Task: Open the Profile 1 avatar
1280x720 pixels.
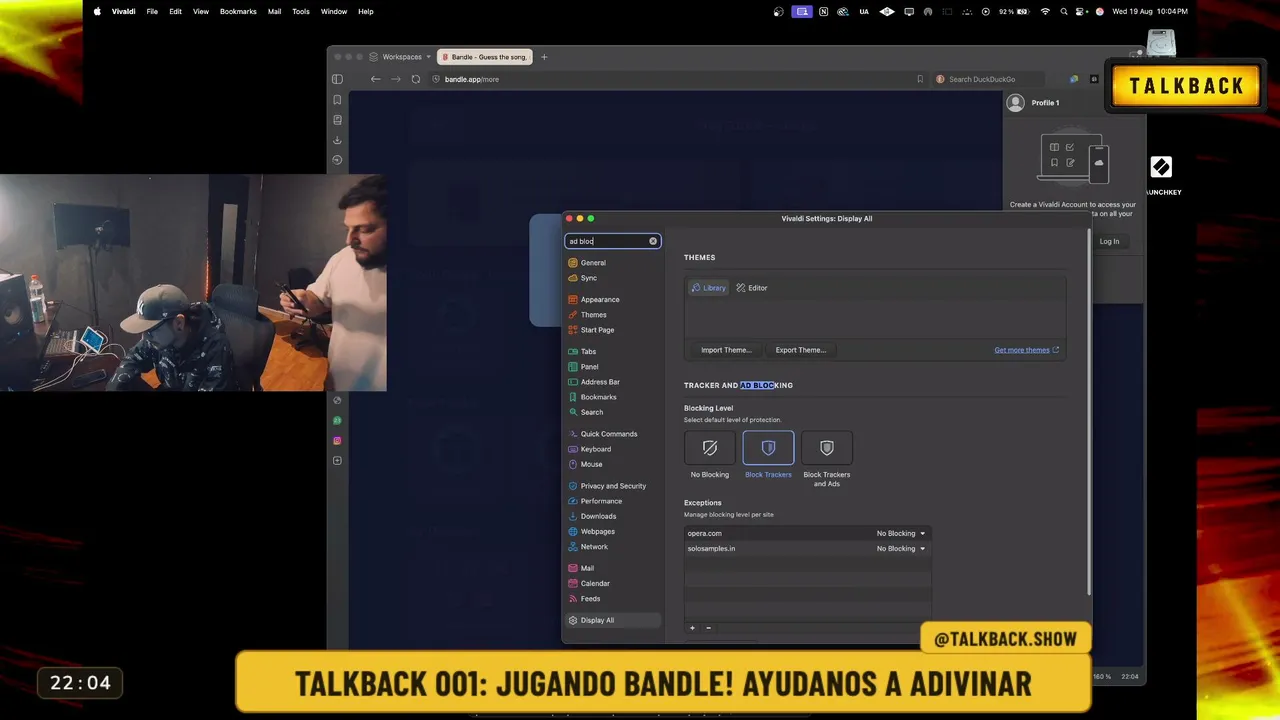Action: point(1016,103)
